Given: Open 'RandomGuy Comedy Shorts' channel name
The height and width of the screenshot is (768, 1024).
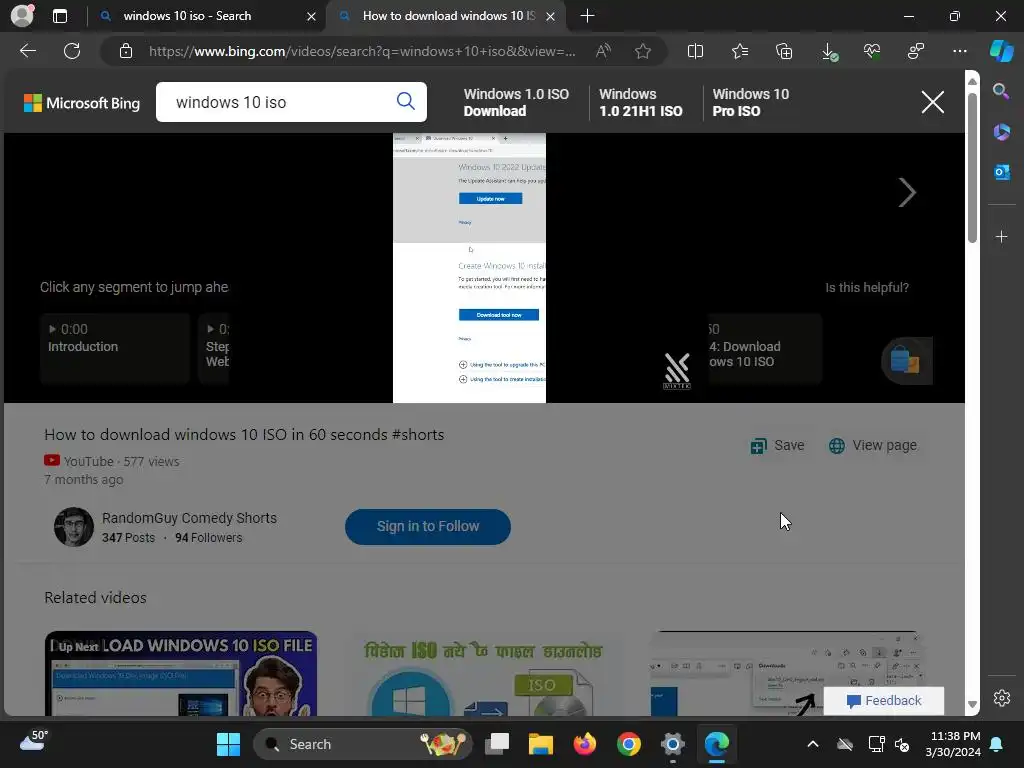Looking at the screenshot, I should [189, 518].
